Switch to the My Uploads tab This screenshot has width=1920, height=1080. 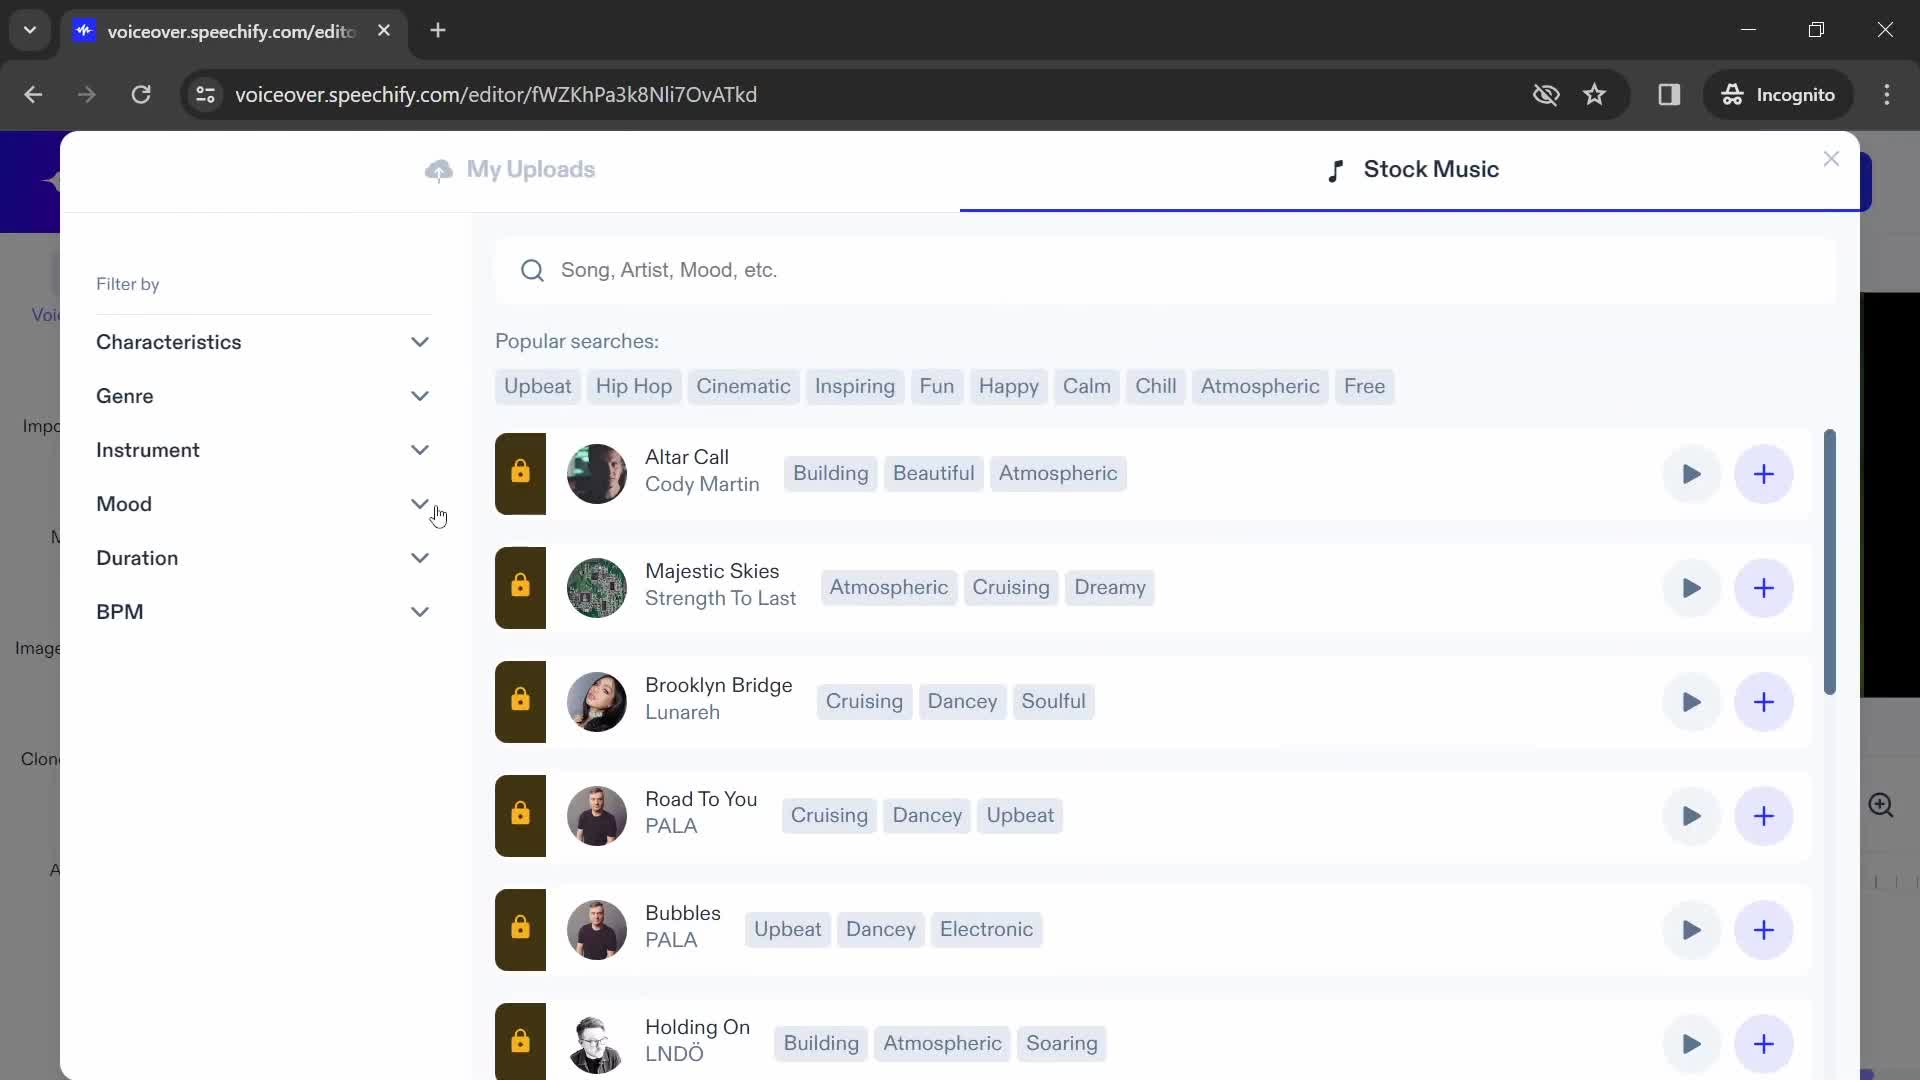(x=510, y=169)
